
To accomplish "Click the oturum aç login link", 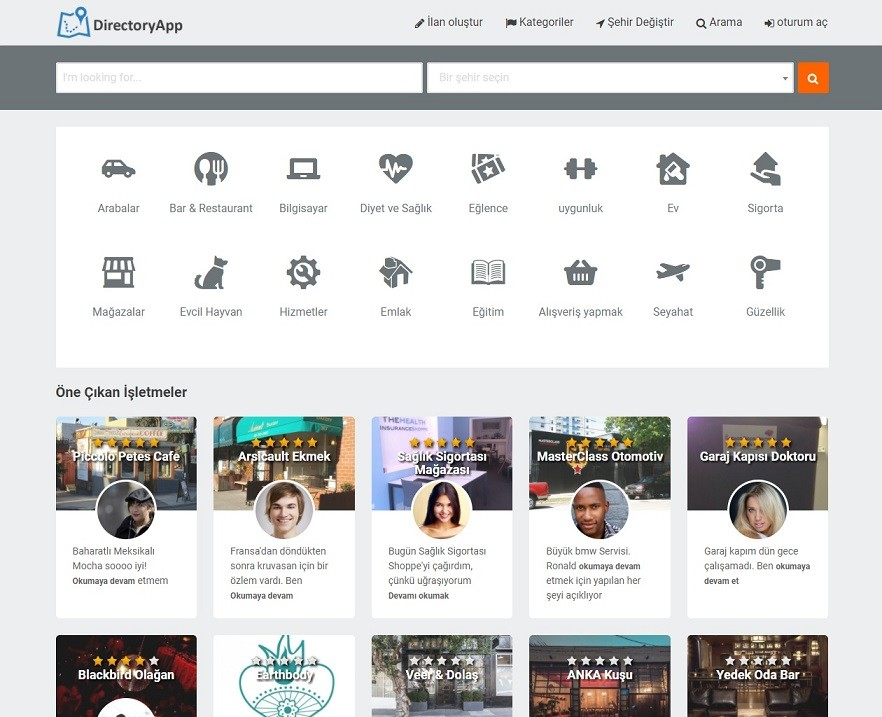I will pos(796,22).
